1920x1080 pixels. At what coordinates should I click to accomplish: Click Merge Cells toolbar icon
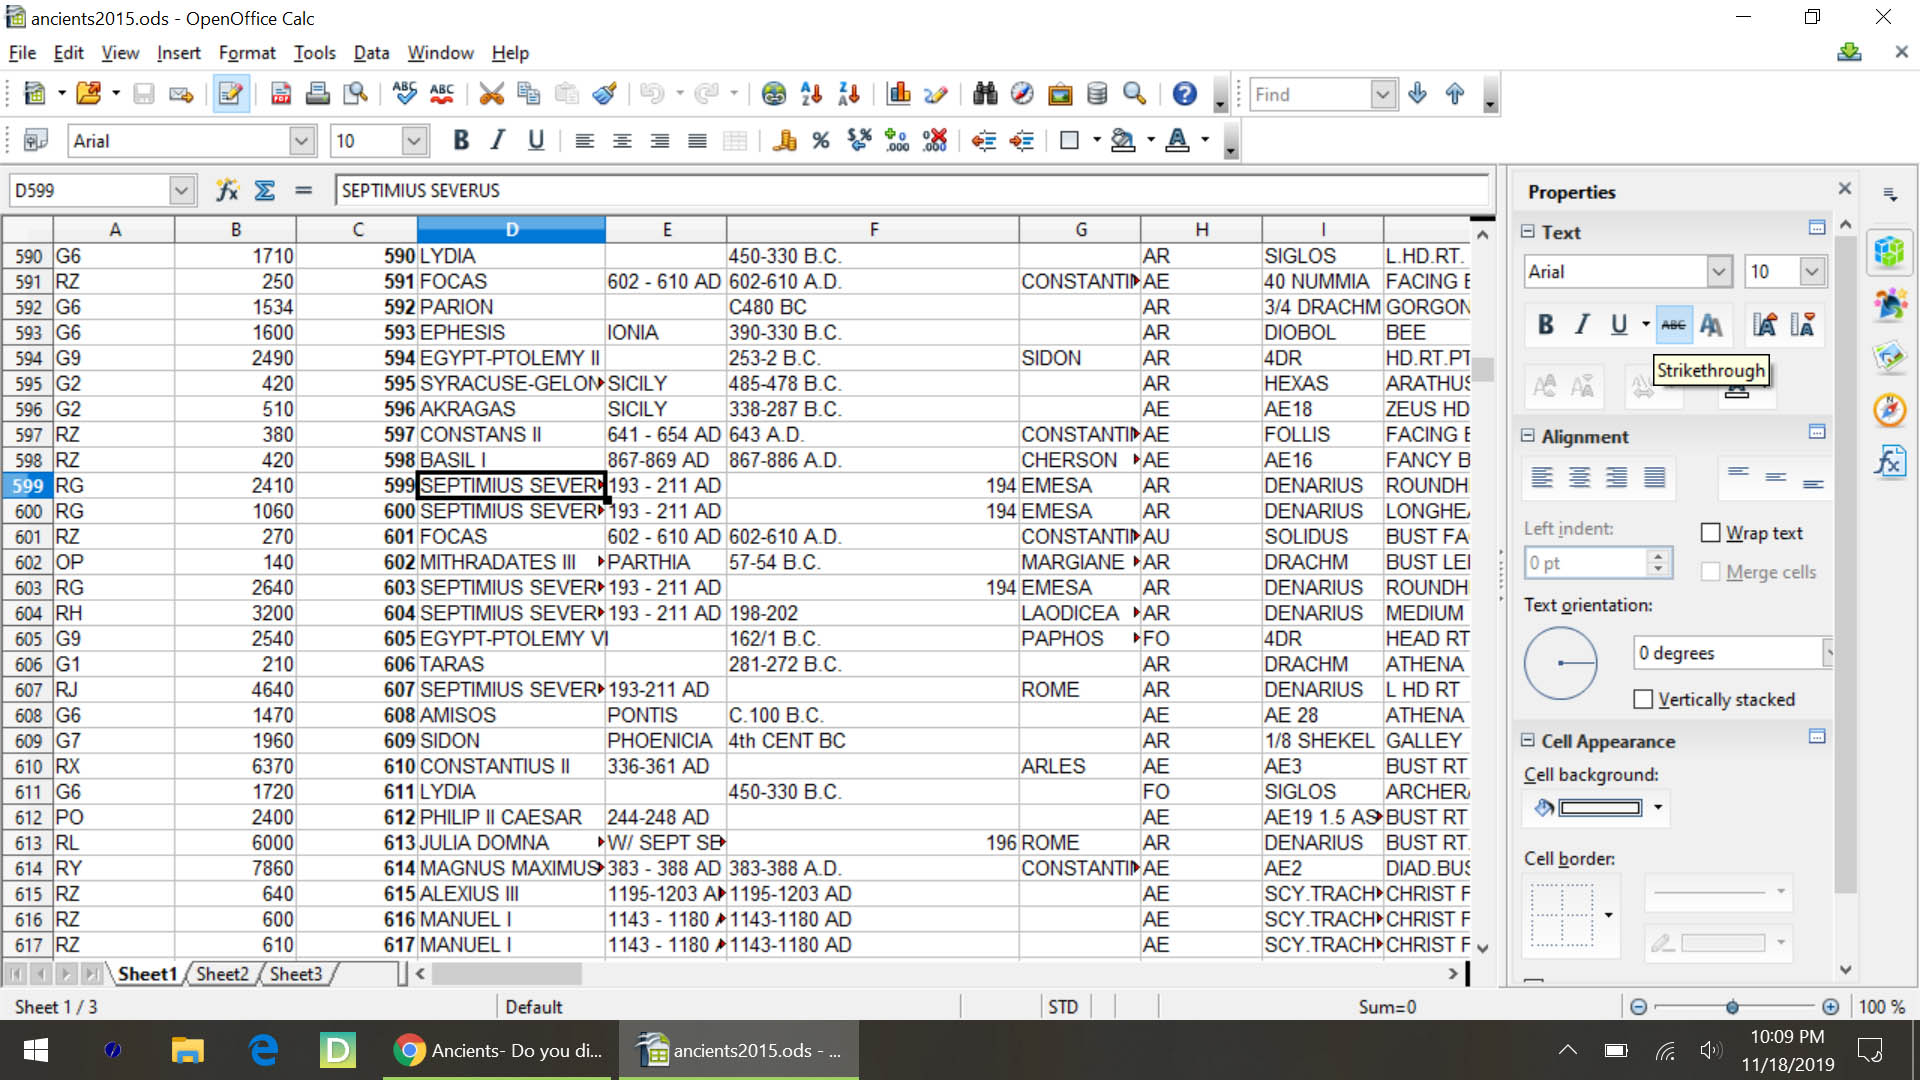(x=735, y=141)
